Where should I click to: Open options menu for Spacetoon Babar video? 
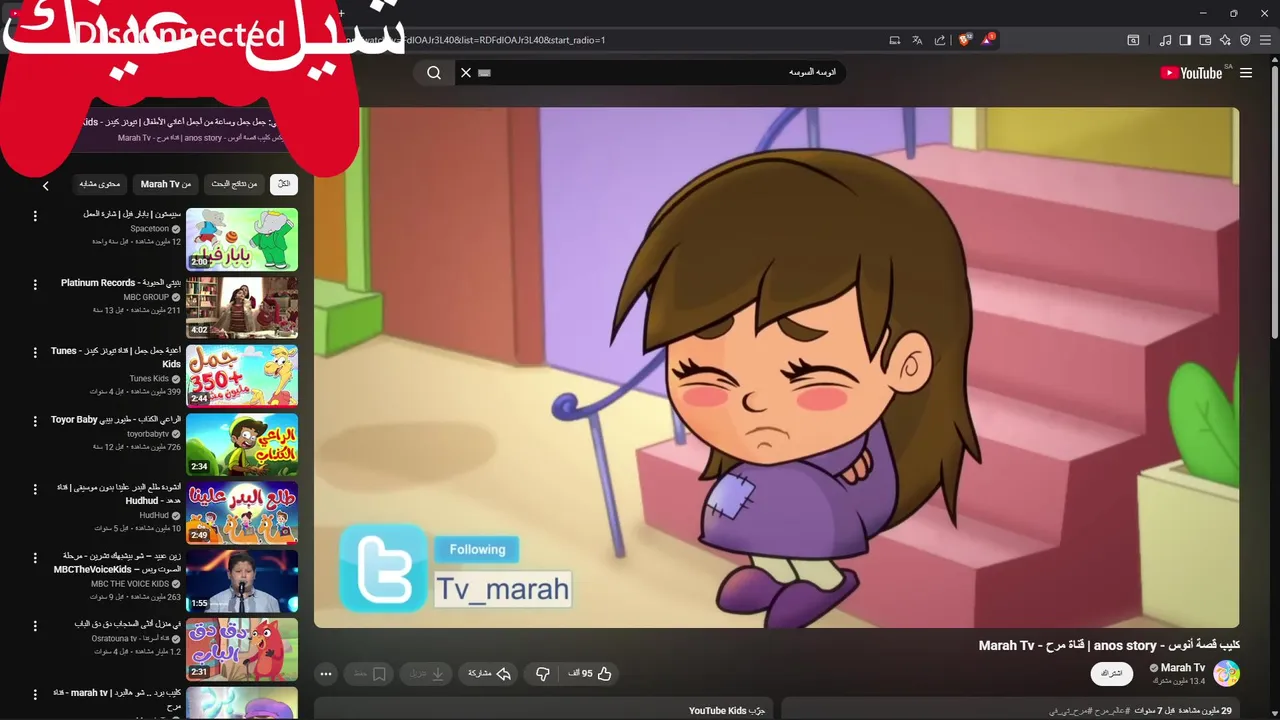pyautogui.click(x=35, y=216)
